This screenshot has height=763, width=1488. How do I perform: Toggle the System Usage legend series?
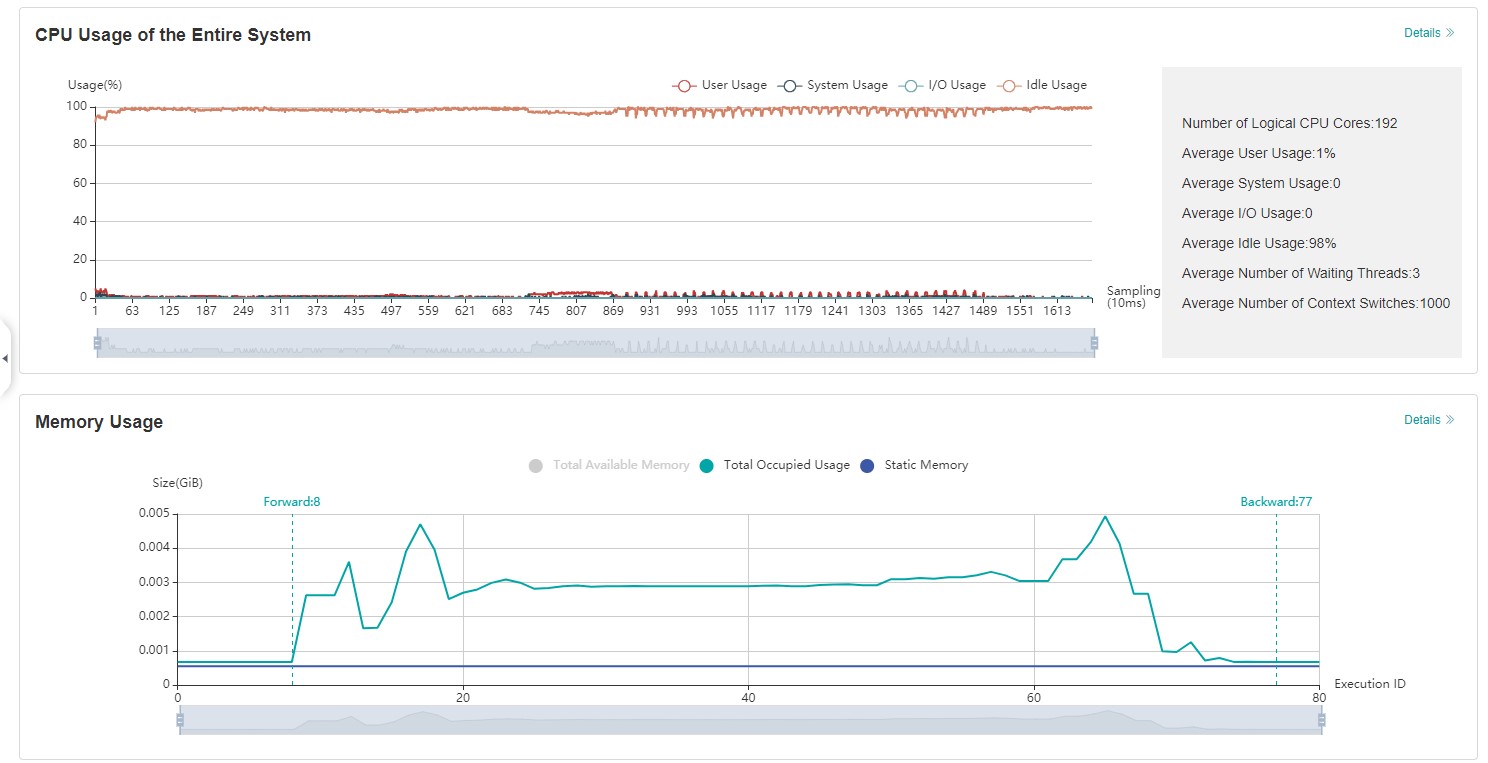click(834, 85)
